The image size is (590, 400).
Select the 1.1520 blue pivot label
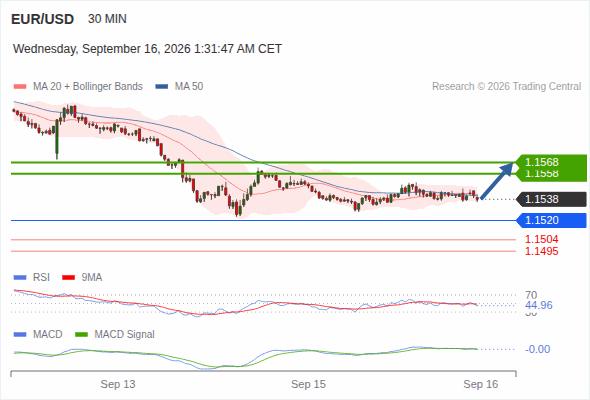pyautogui.click(x=542, y=220)
